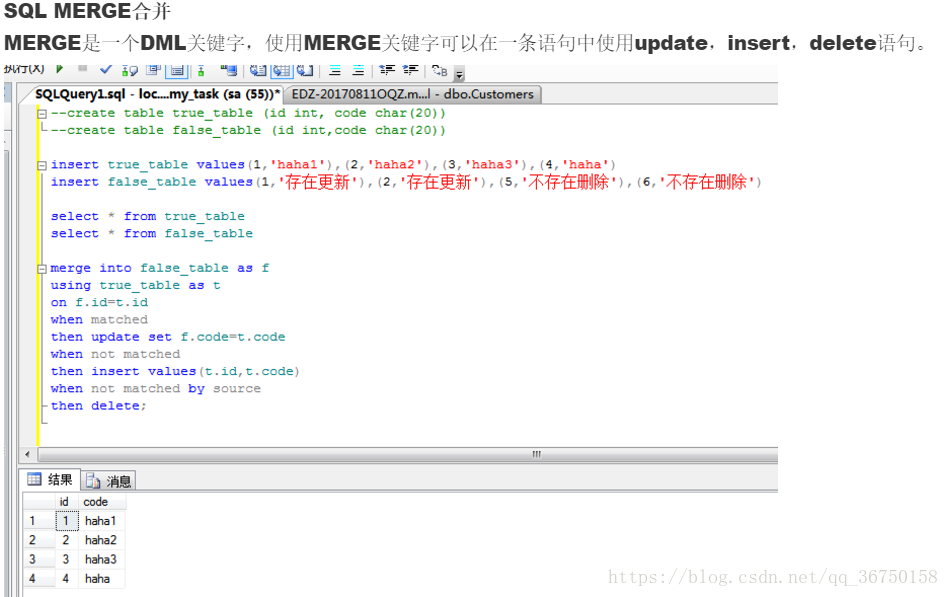The image size is (949, 597).
Task: Click the 'on f.id=t.id' line
Action: (99, 302)
